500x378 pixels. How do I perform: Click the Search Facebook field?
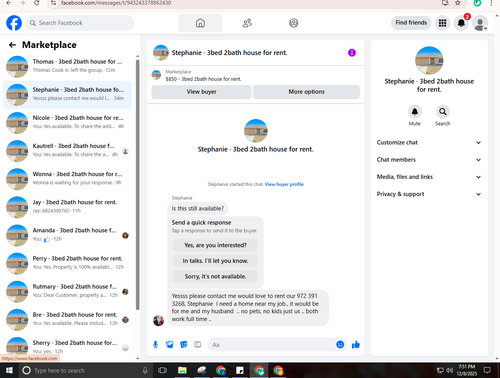pos(80,23)
